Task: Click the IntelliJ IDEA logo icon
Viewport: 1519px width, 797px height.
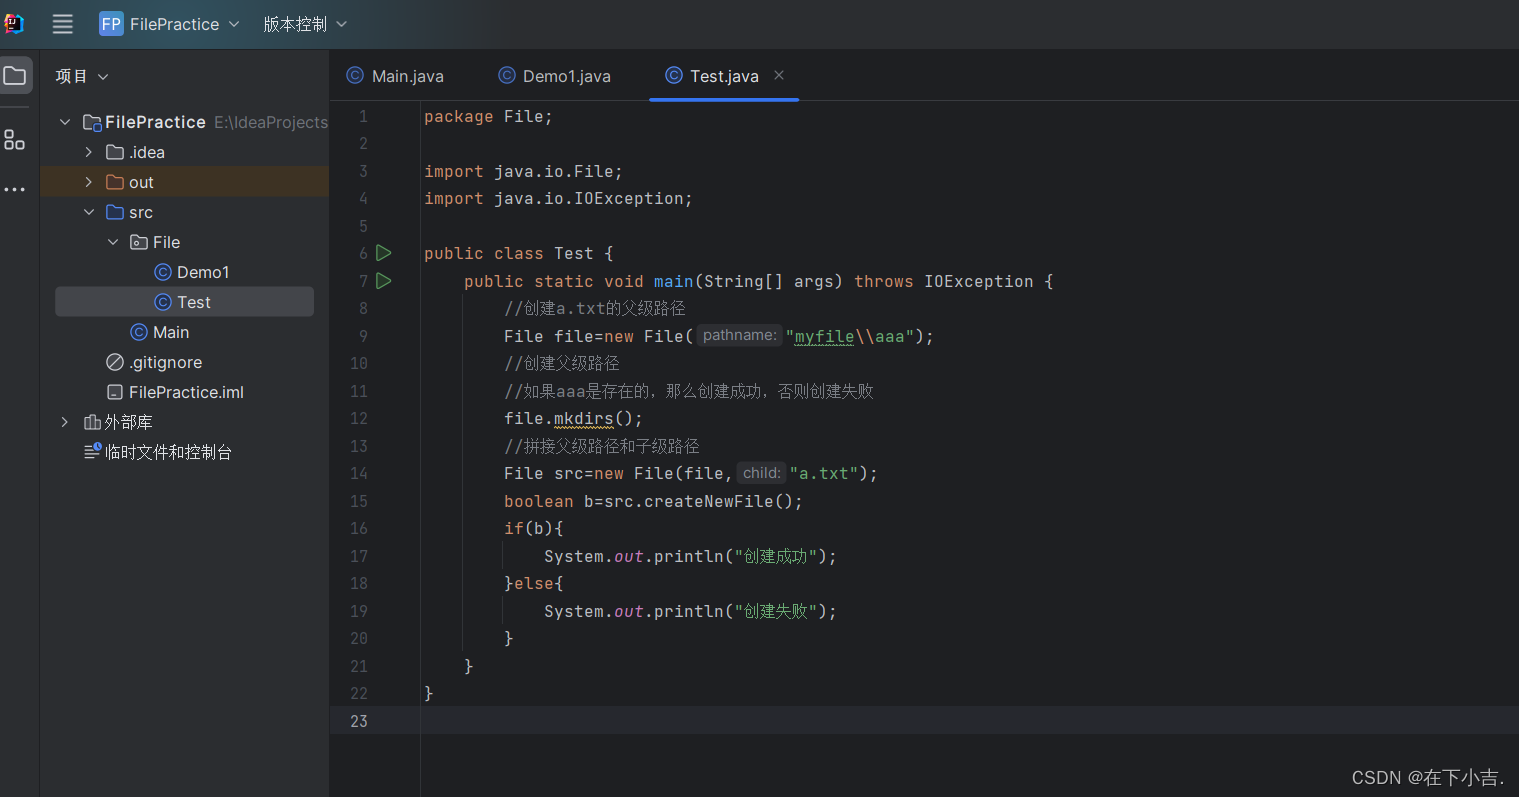Action: [14, 24]
